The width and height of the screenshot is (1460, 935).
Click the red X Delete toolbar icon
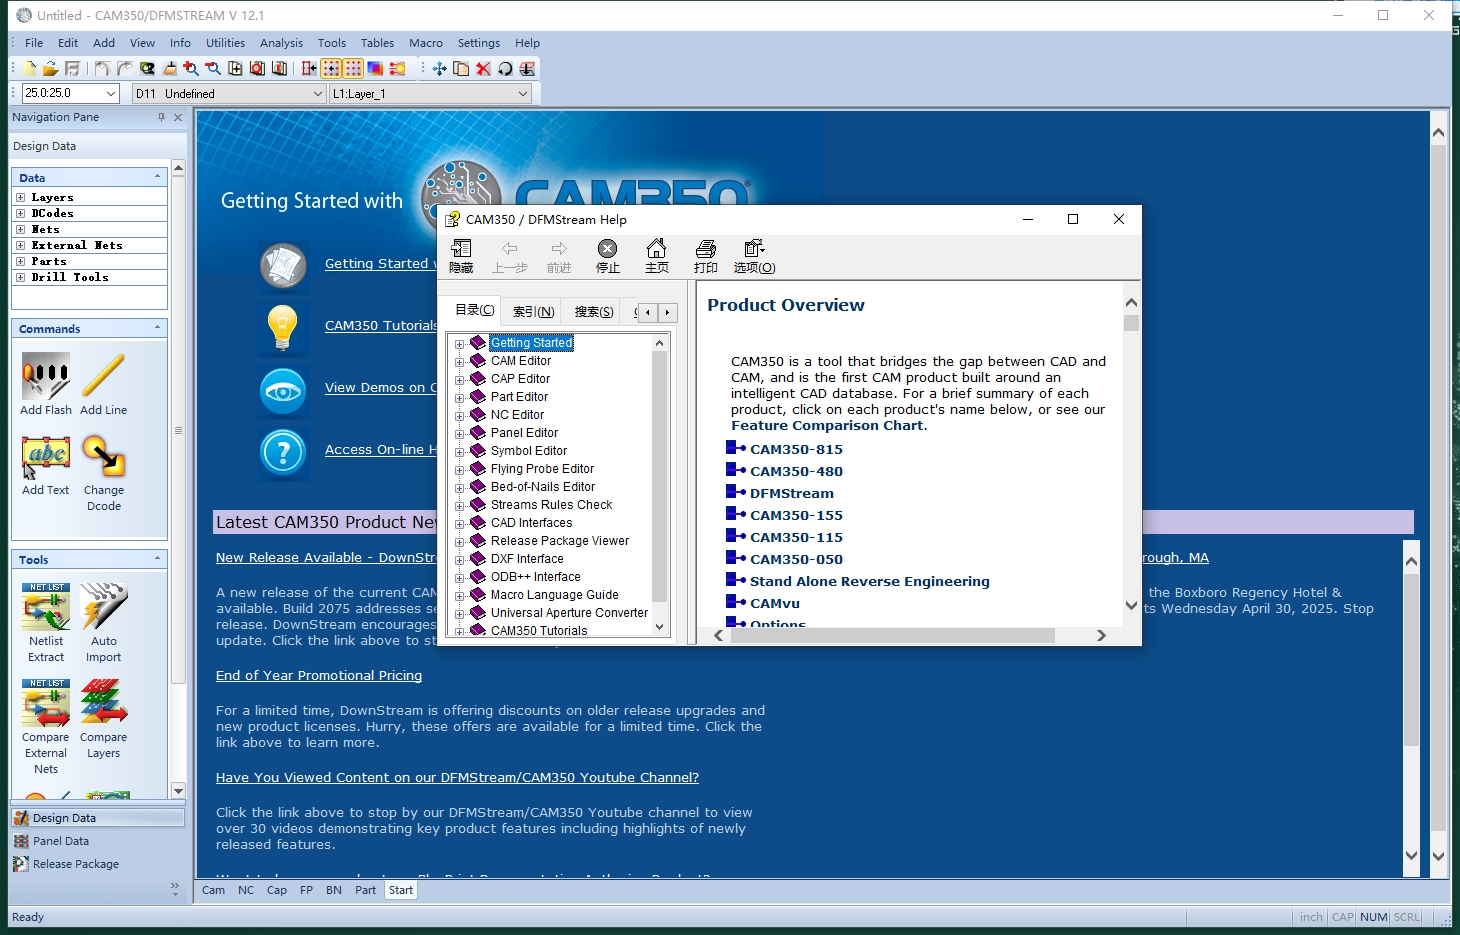(x=483, y=68)
